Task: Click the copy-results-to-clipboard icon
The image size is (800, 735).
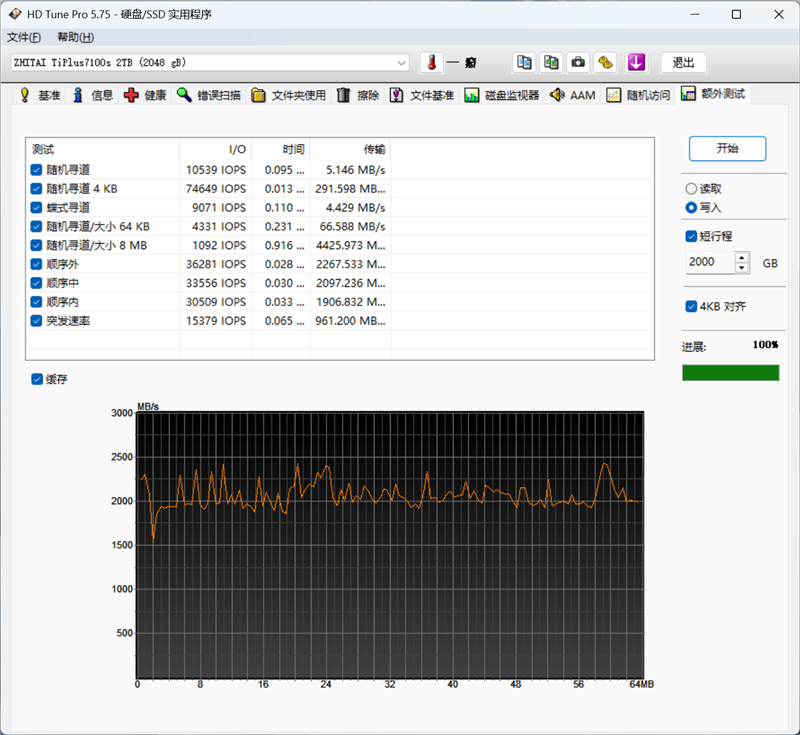Action: (524, 62)
